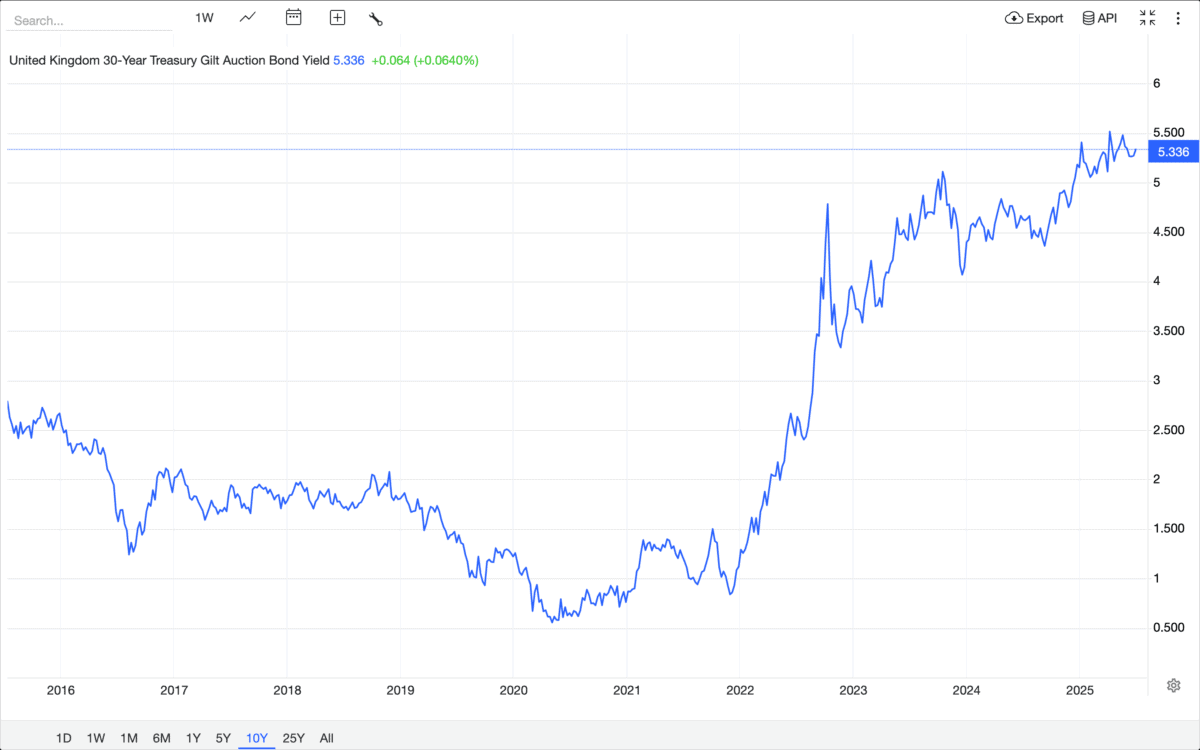
Task: Select the 10Y time range
Action: [x=257, y=738]
